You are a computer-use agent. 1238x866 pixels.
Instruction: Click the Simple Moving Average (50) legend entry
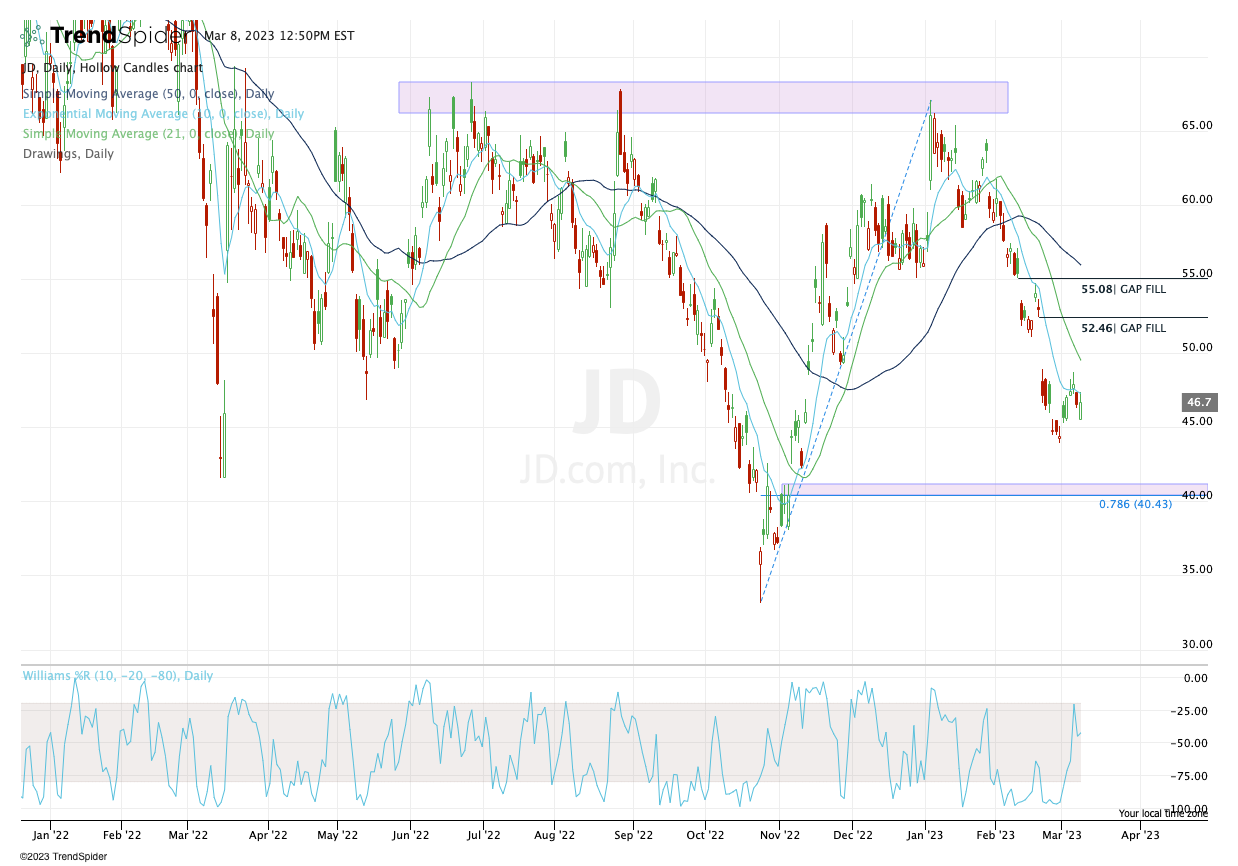pyautogui.click(x=148, y=92)
